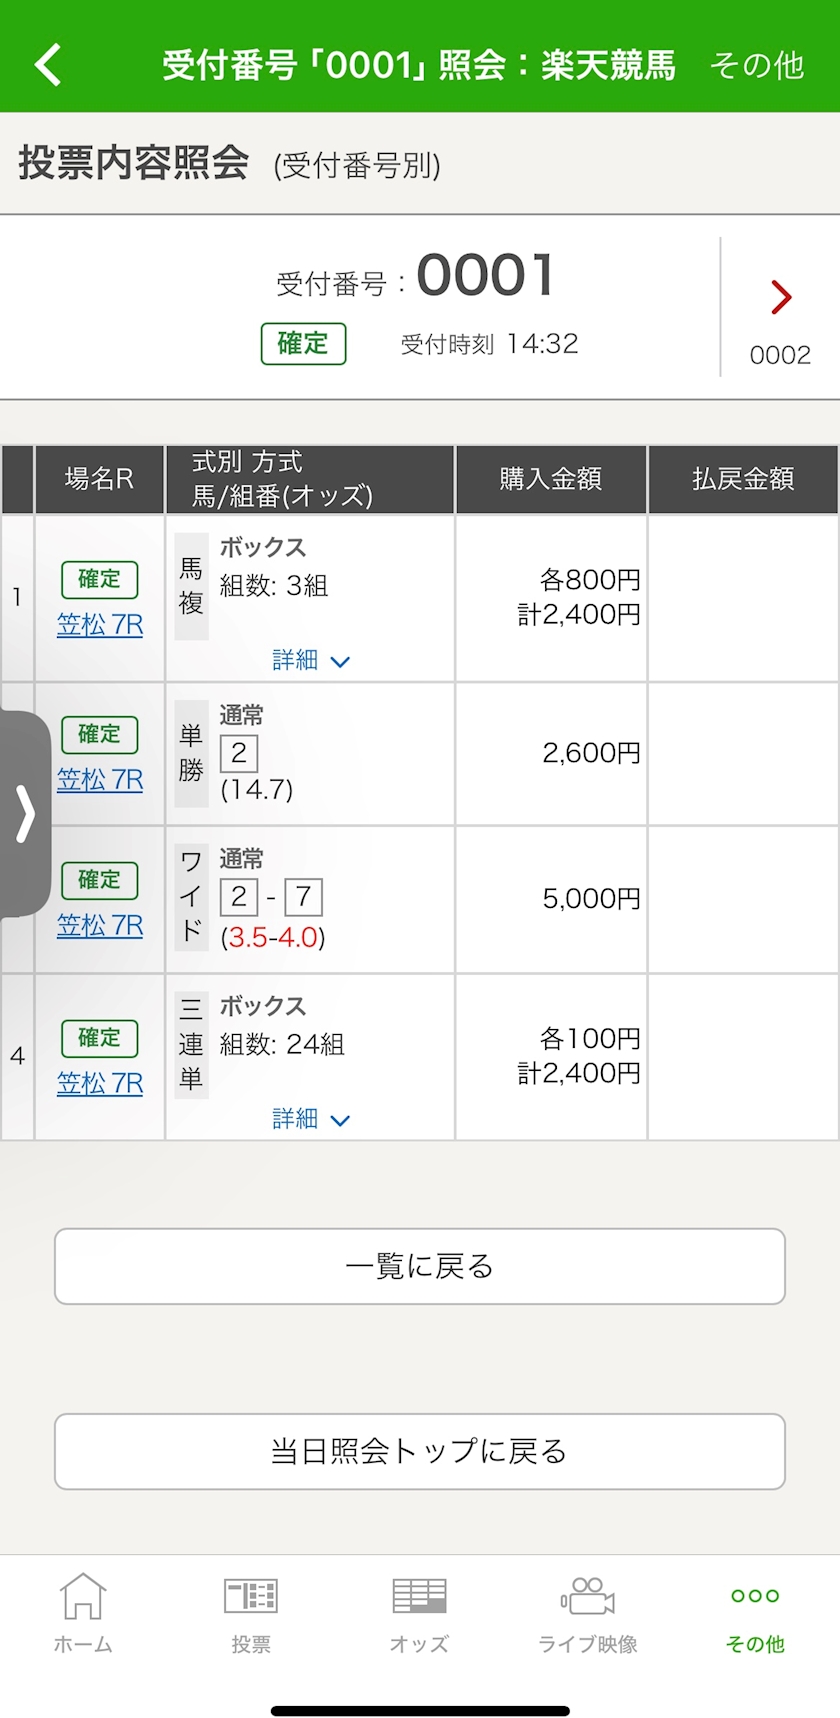Expand 詳細 for the 馬複 box bet
This screenshot has height=1718, width=840.
tap(310, 660)
